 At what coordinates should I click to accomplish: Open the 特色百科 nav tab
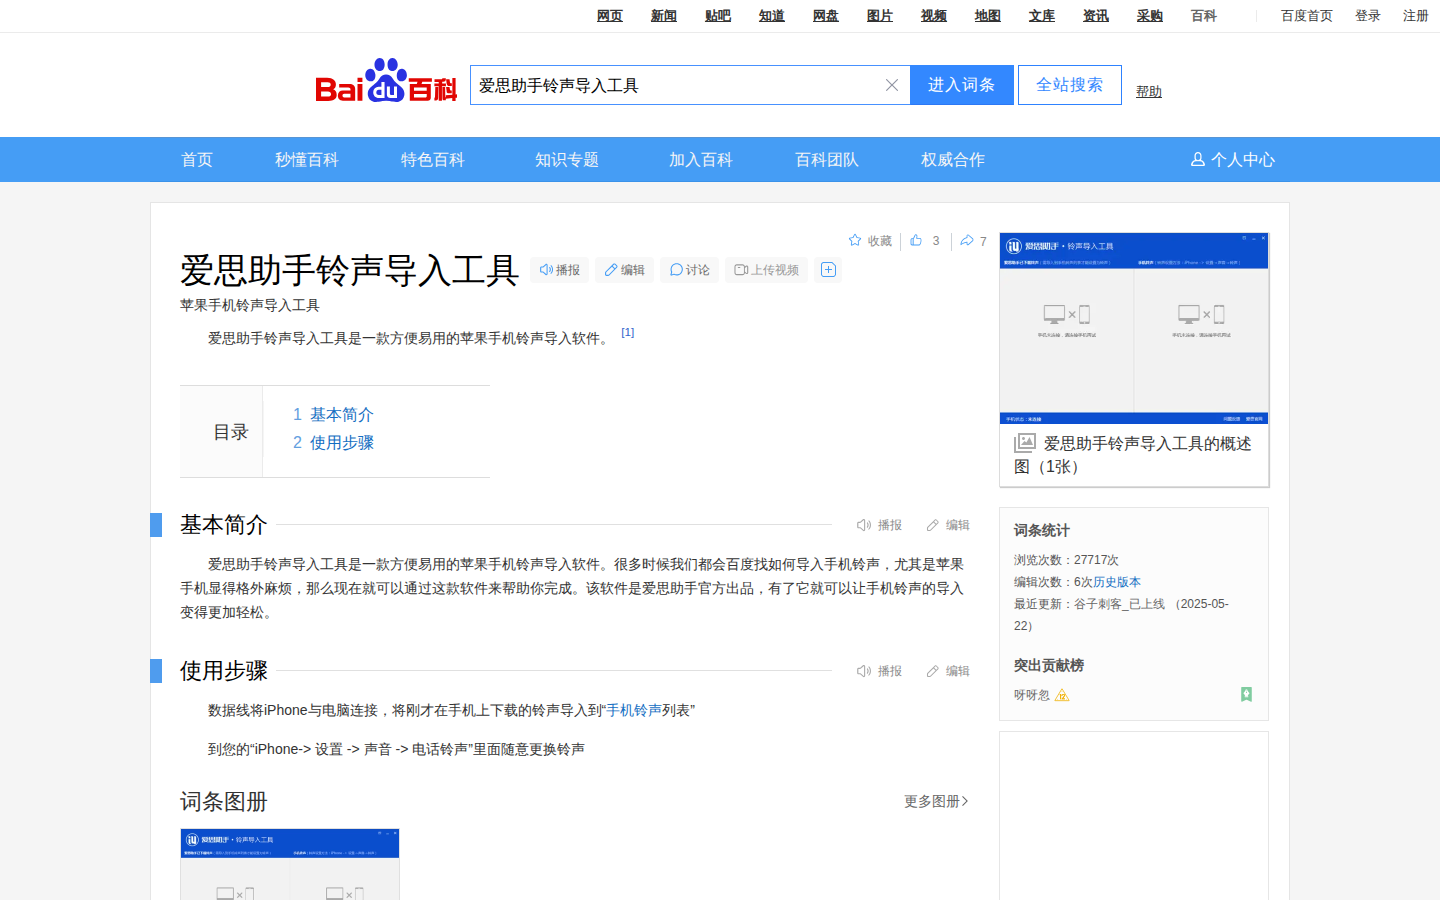point(433,159)
